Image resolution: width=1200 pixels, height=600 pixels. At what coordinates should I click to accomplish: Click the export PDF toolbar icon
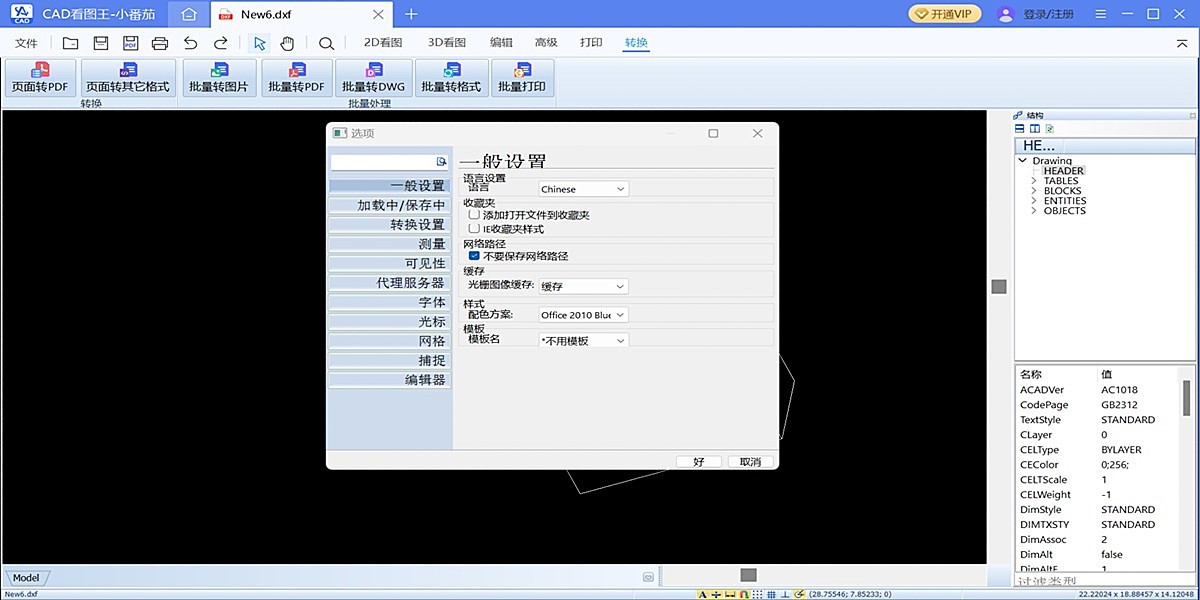(x=130, y=43)
